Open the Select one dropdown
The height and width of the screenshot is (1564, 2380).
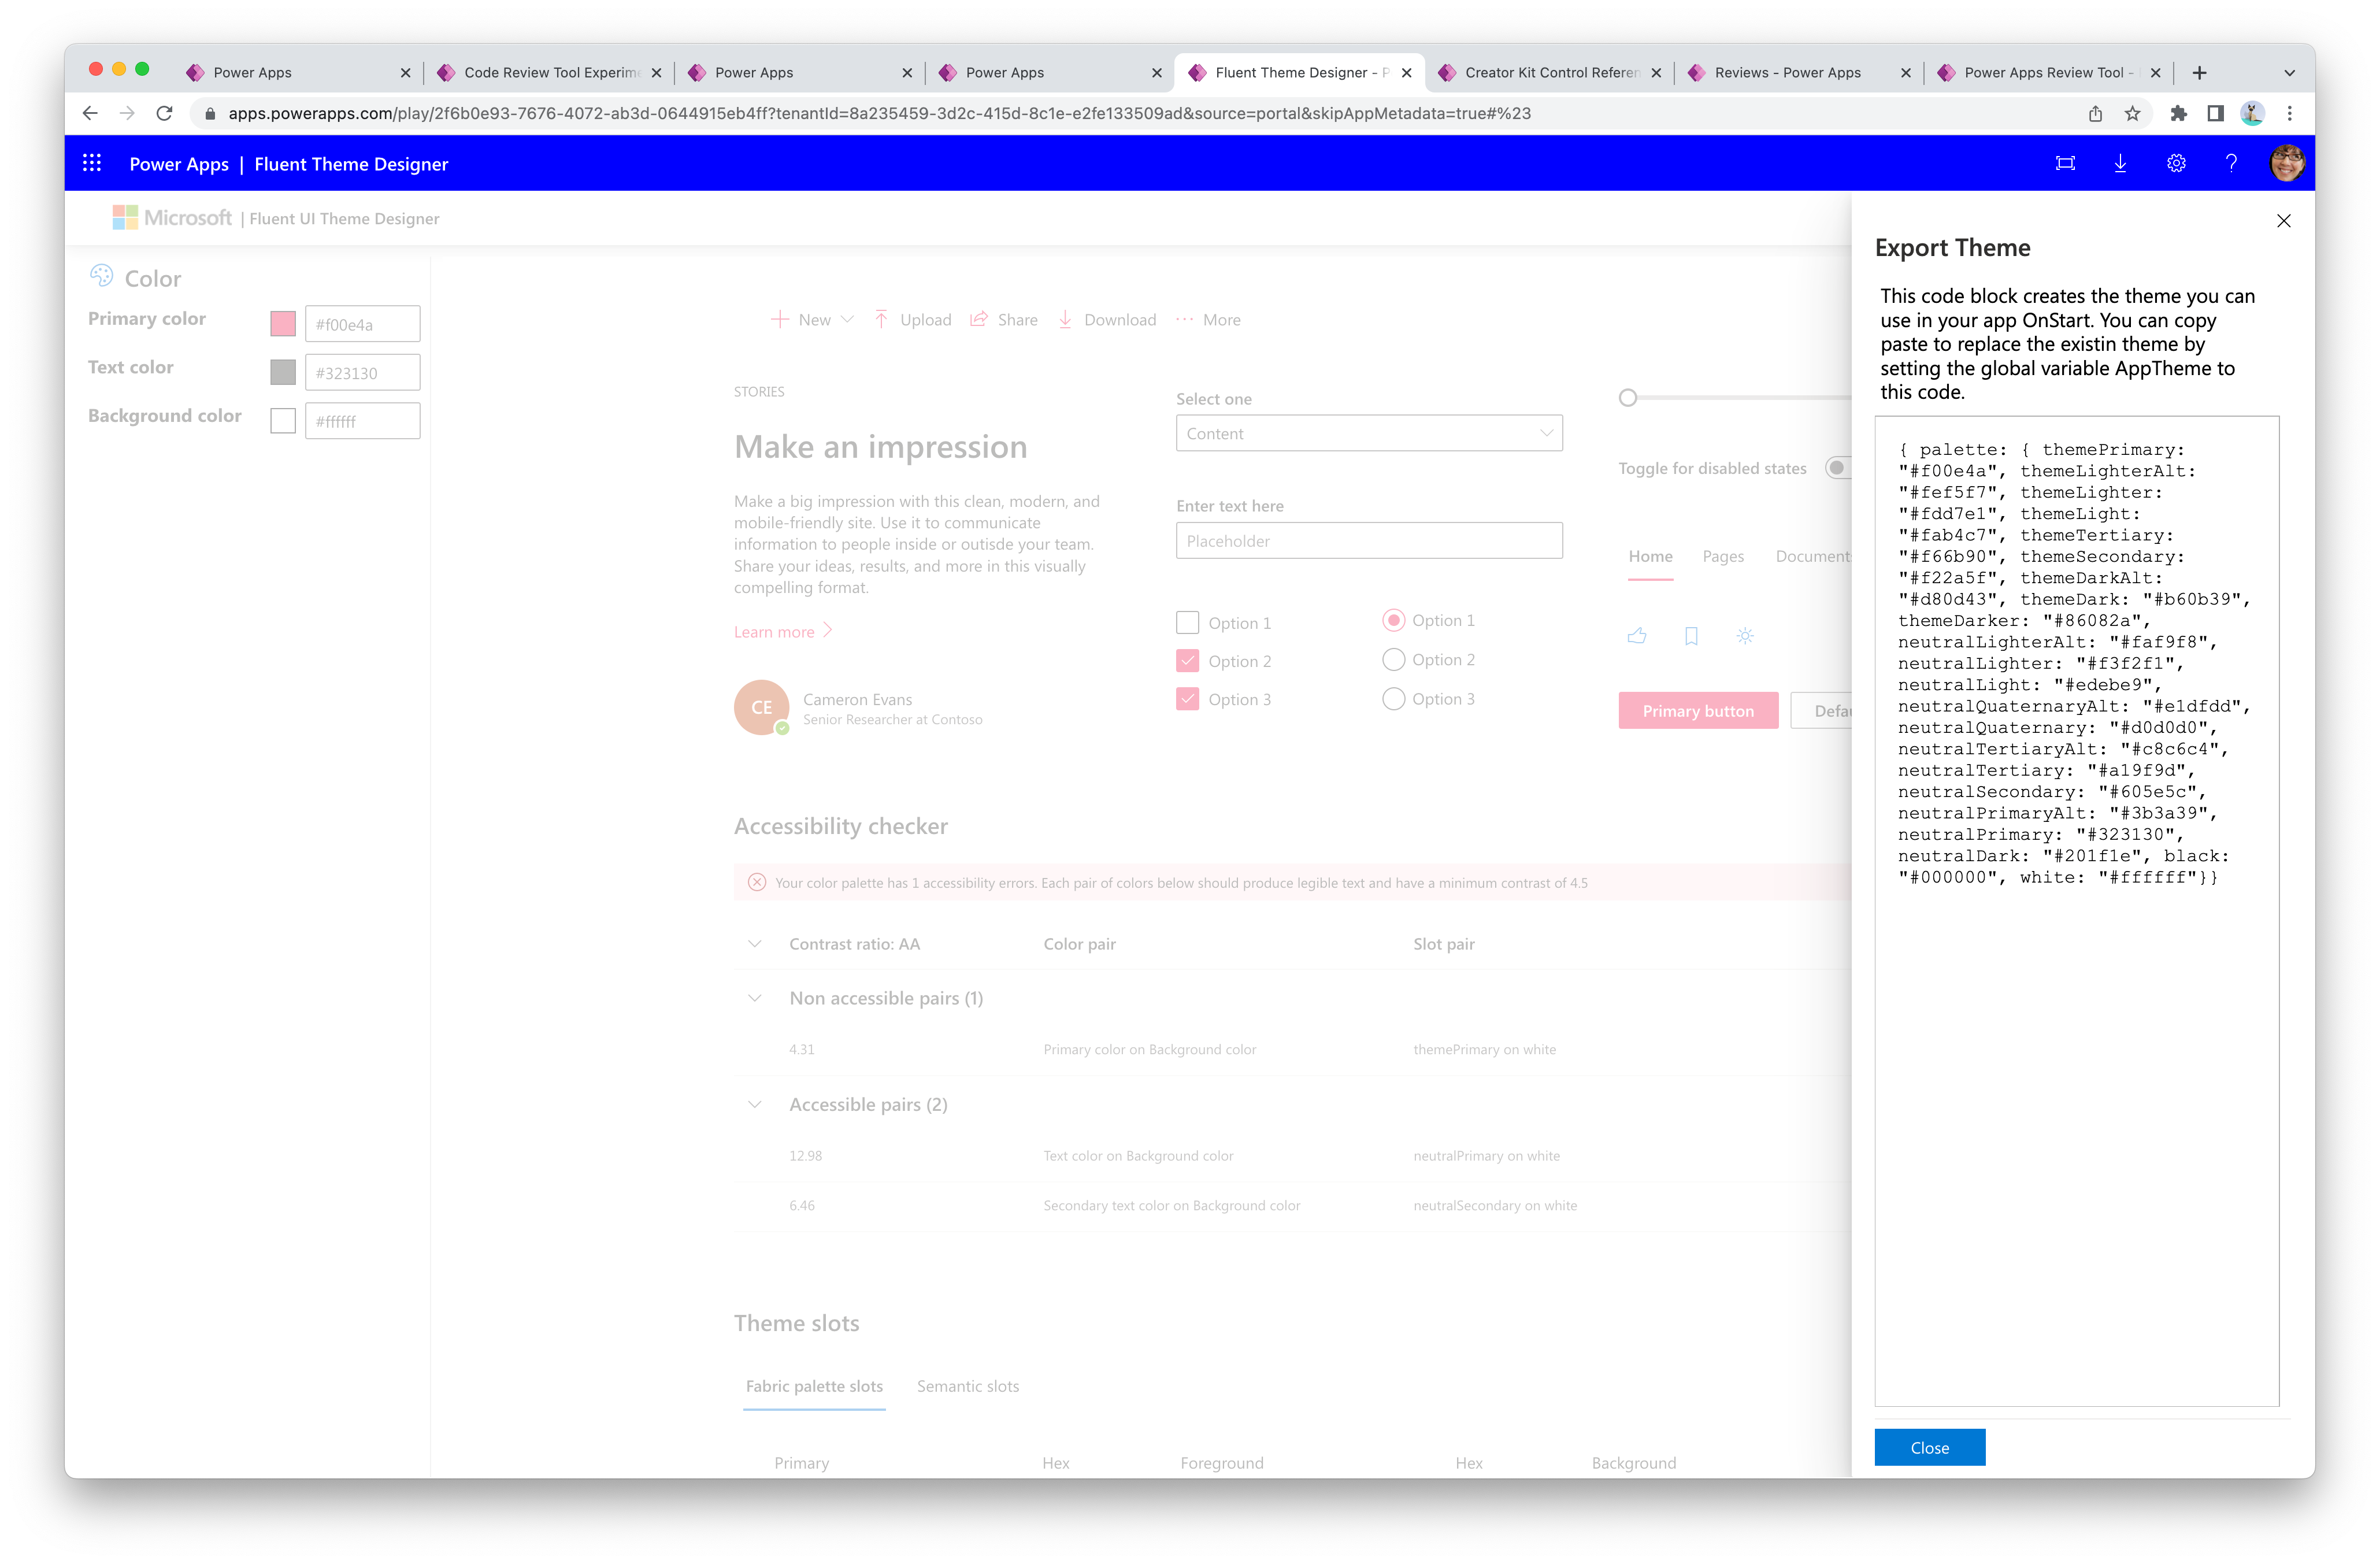(1366, 433)
